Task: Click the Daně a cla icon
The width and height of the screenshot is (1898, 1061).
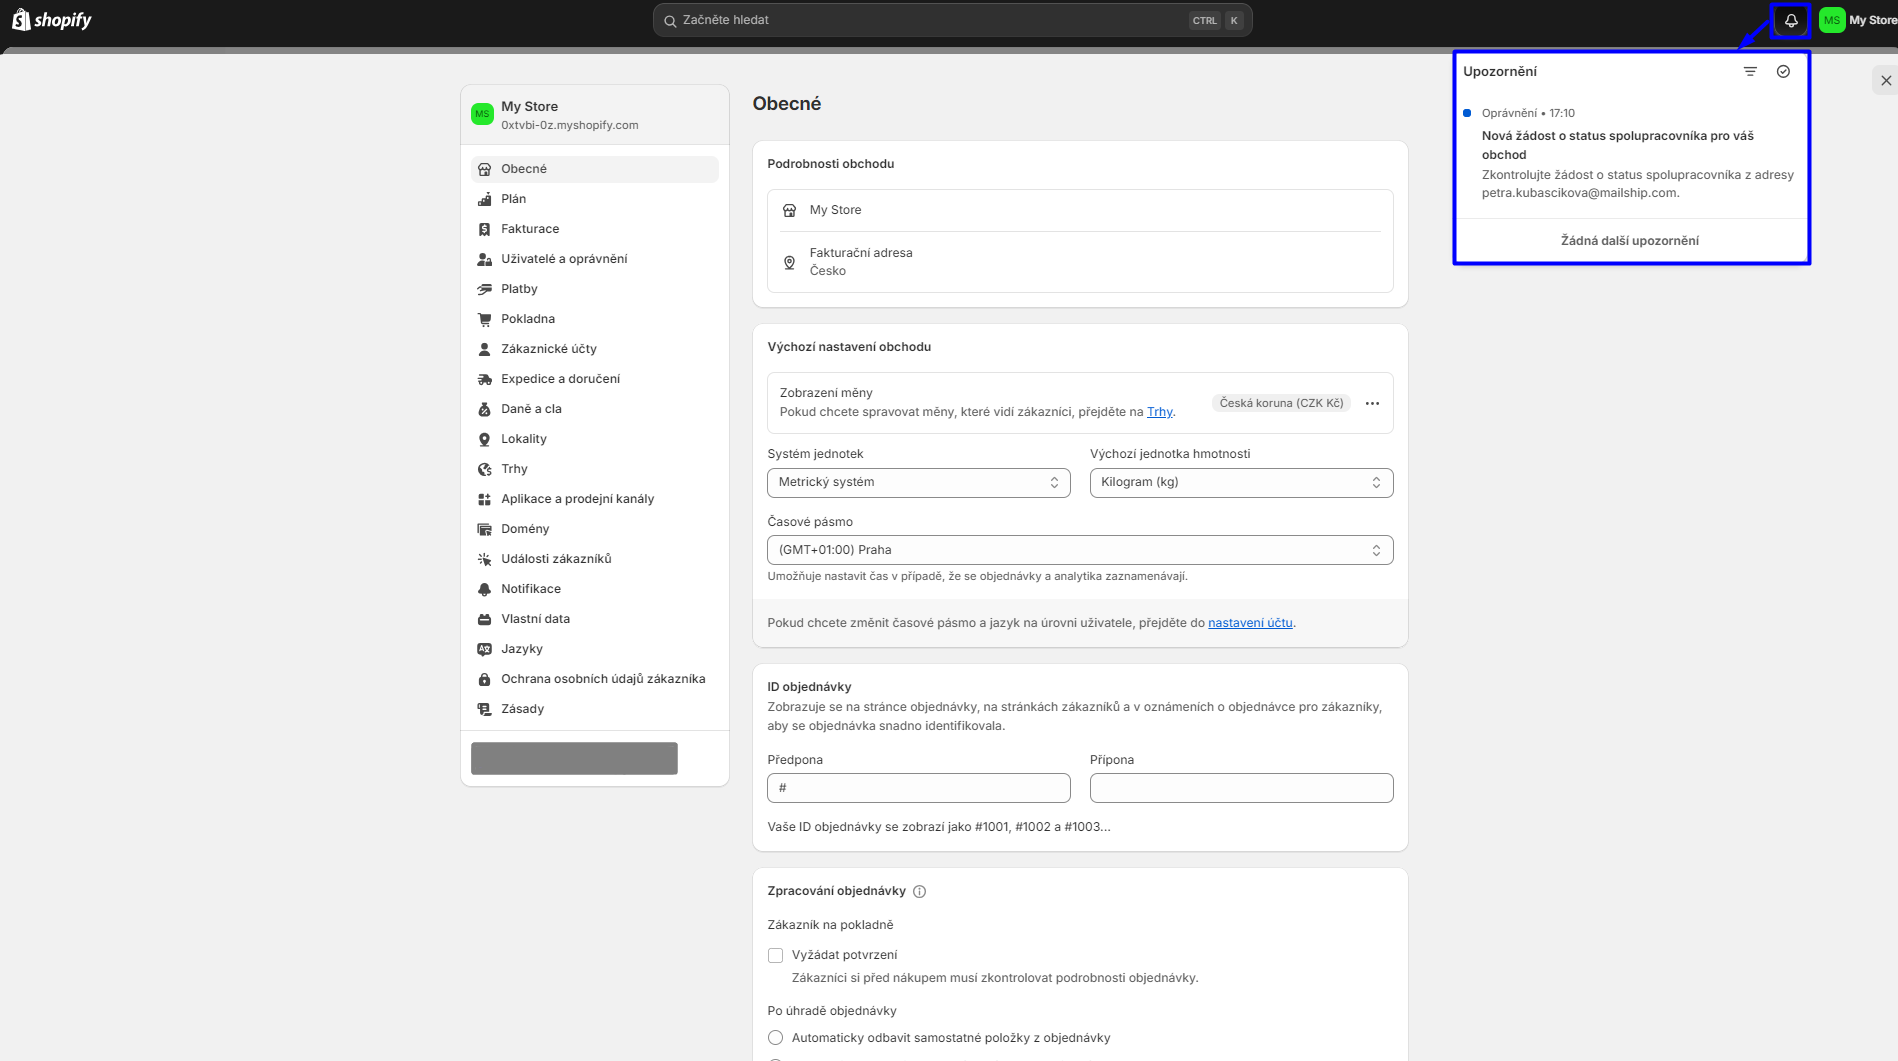Action: point(485,409)
